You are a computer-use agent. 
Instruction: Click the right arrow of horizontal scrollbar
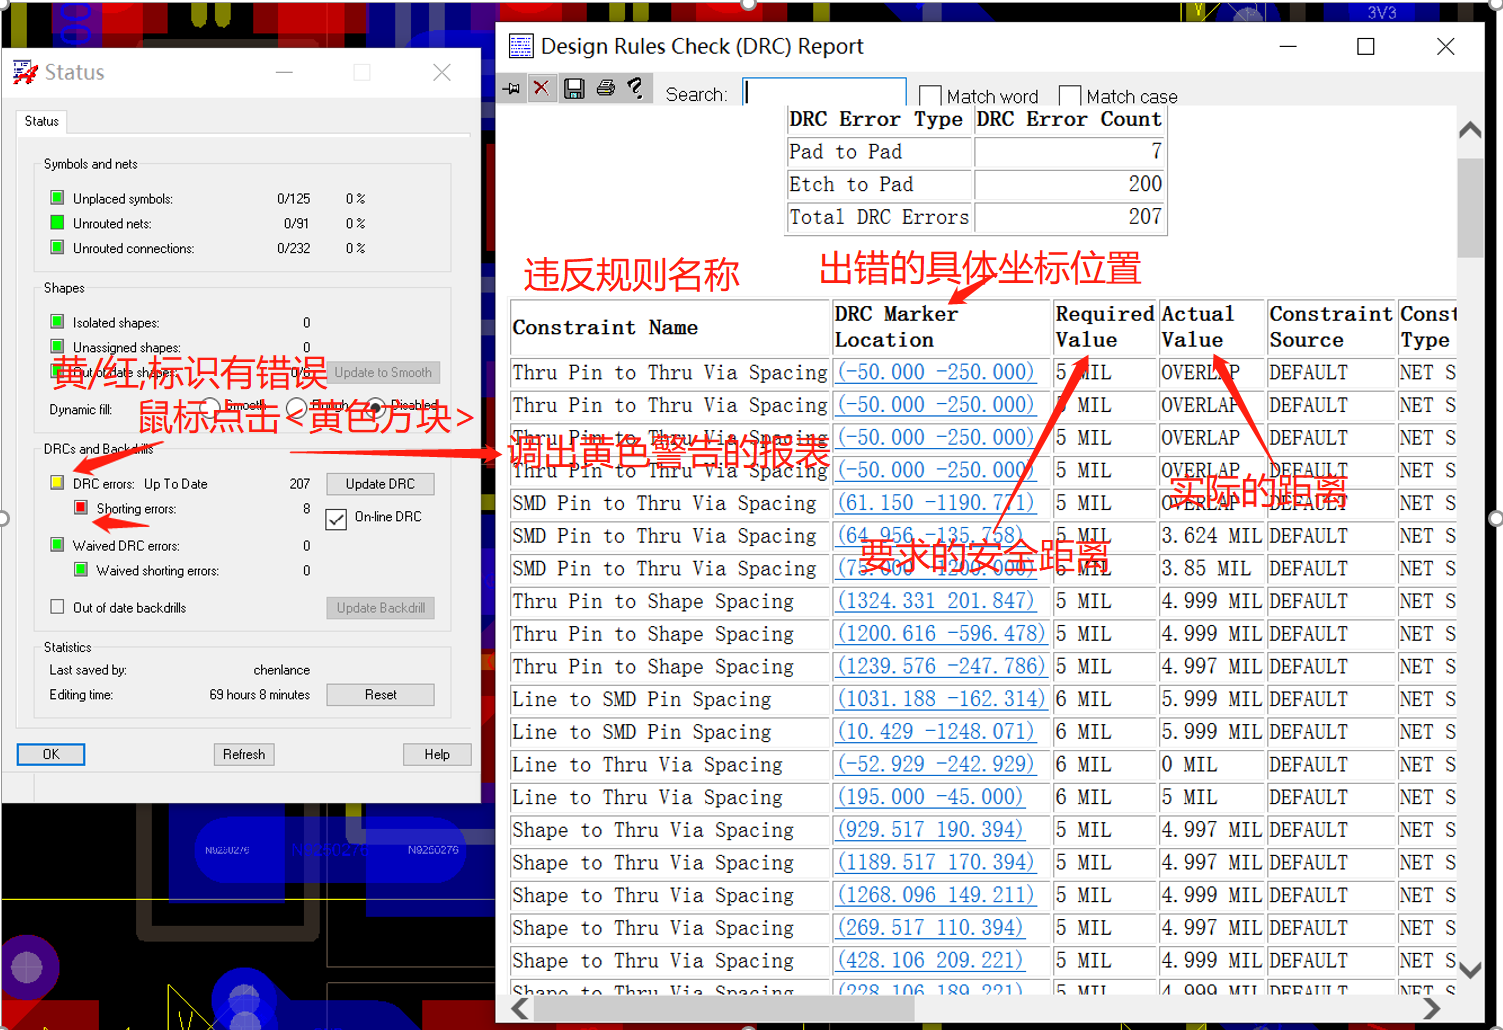pos(1431,1009)
